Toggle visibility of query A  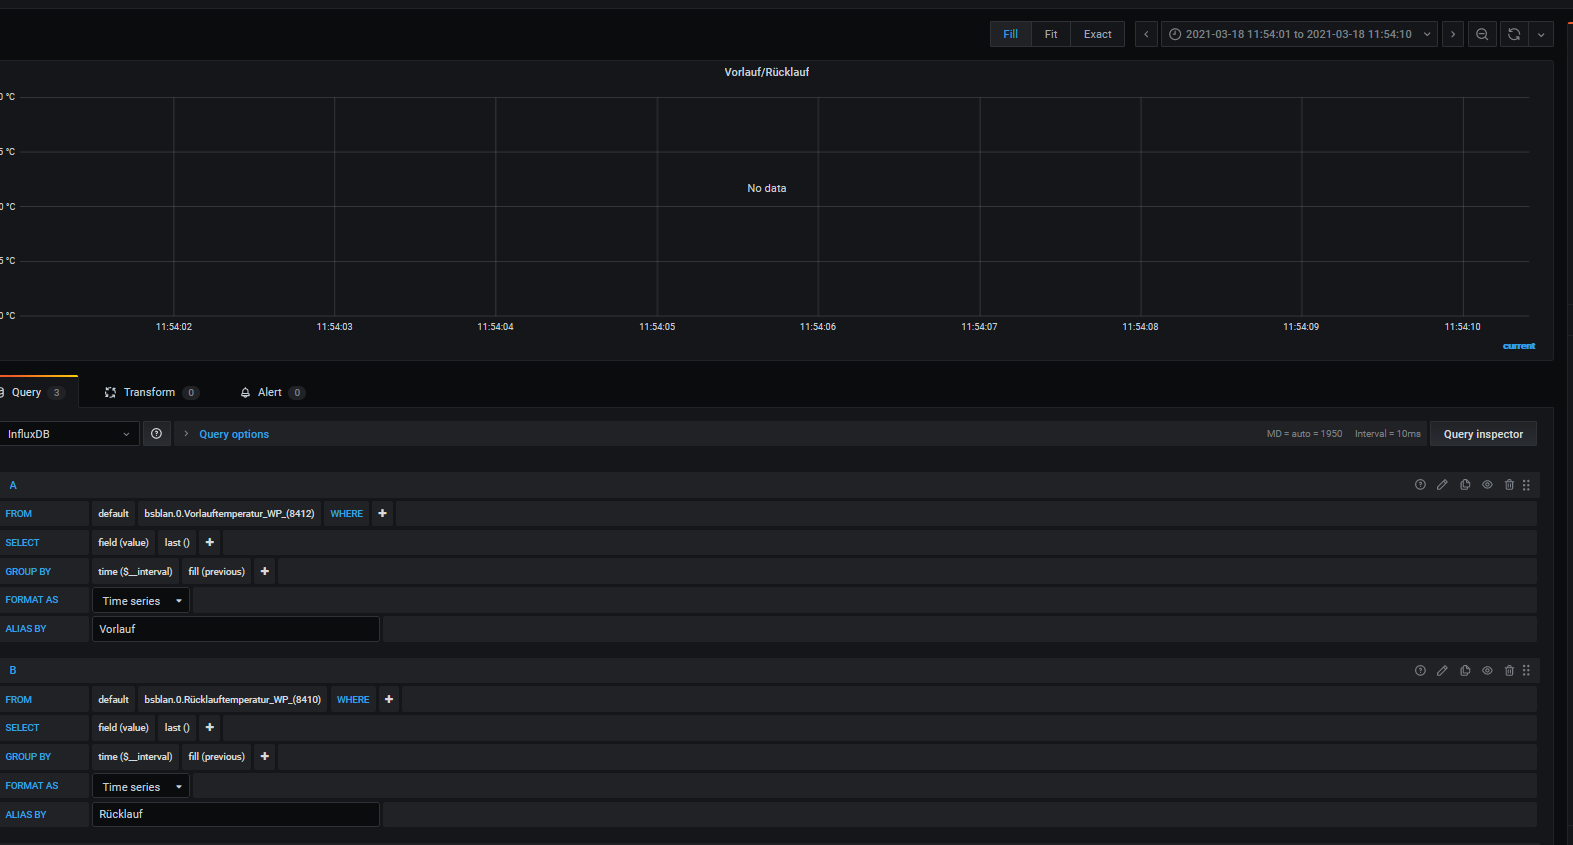click(1487, 485)
